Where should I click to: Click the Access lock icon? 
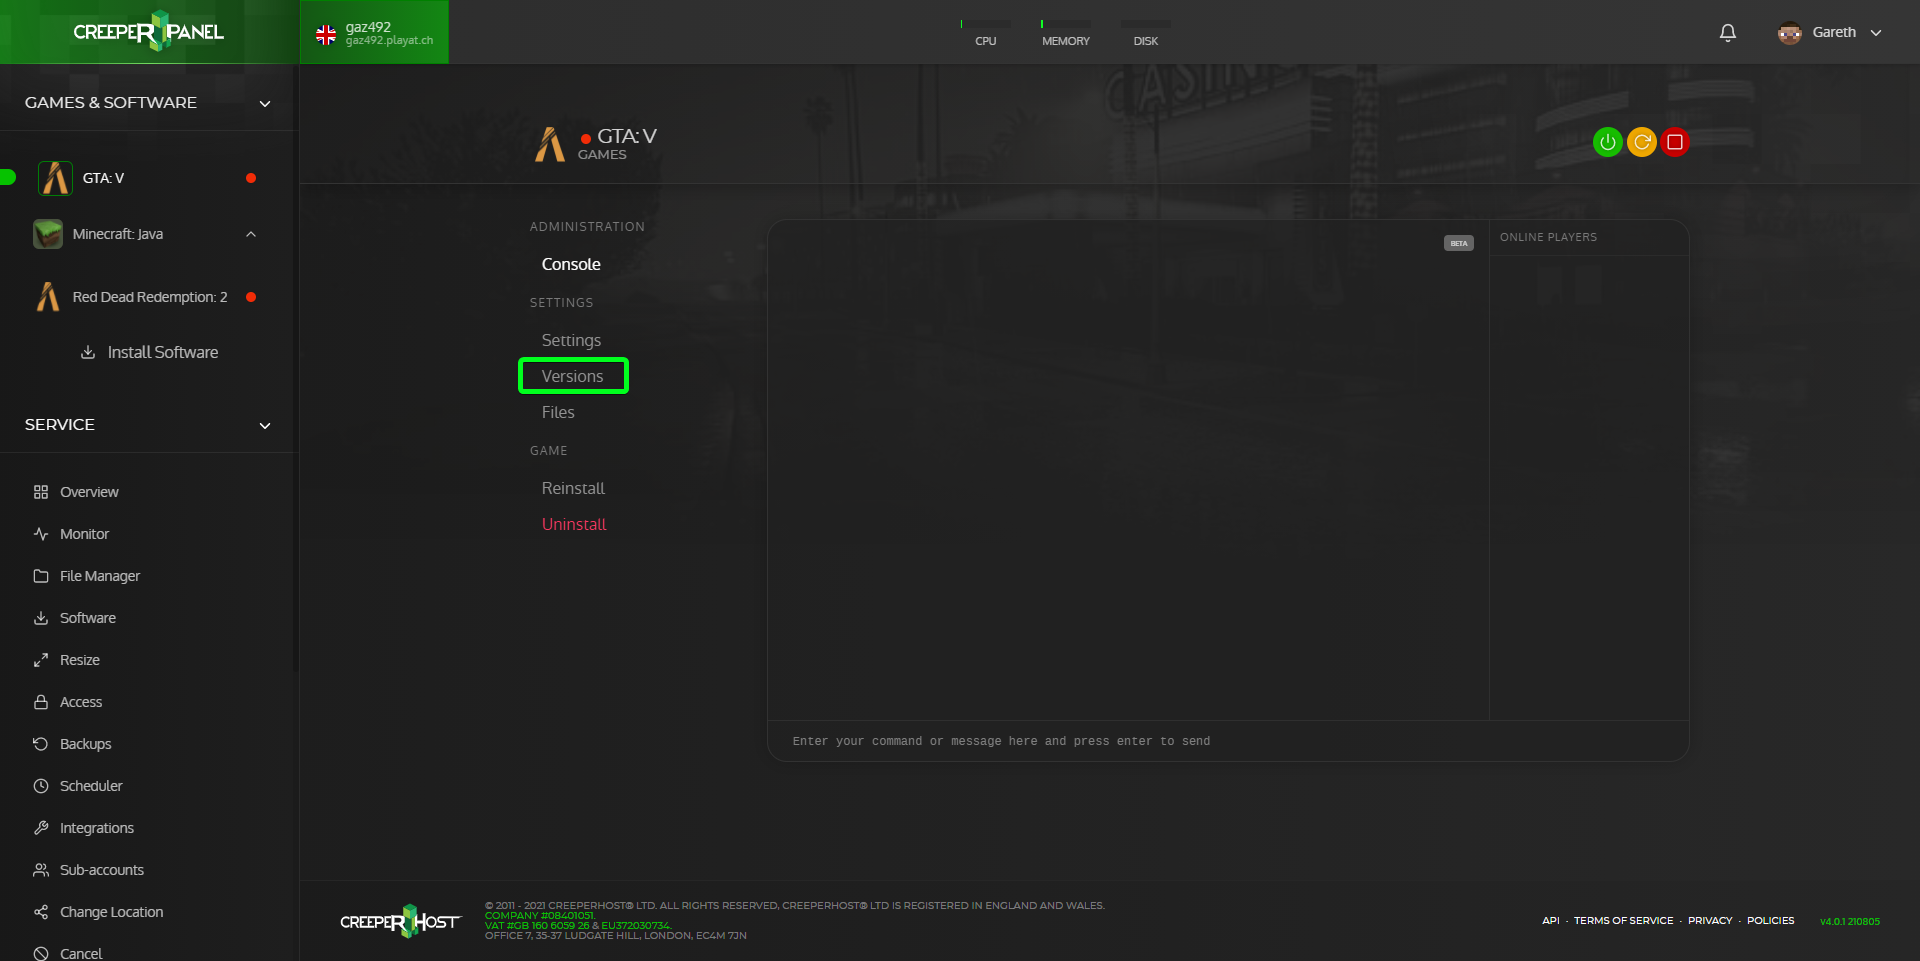coord(41,702)
